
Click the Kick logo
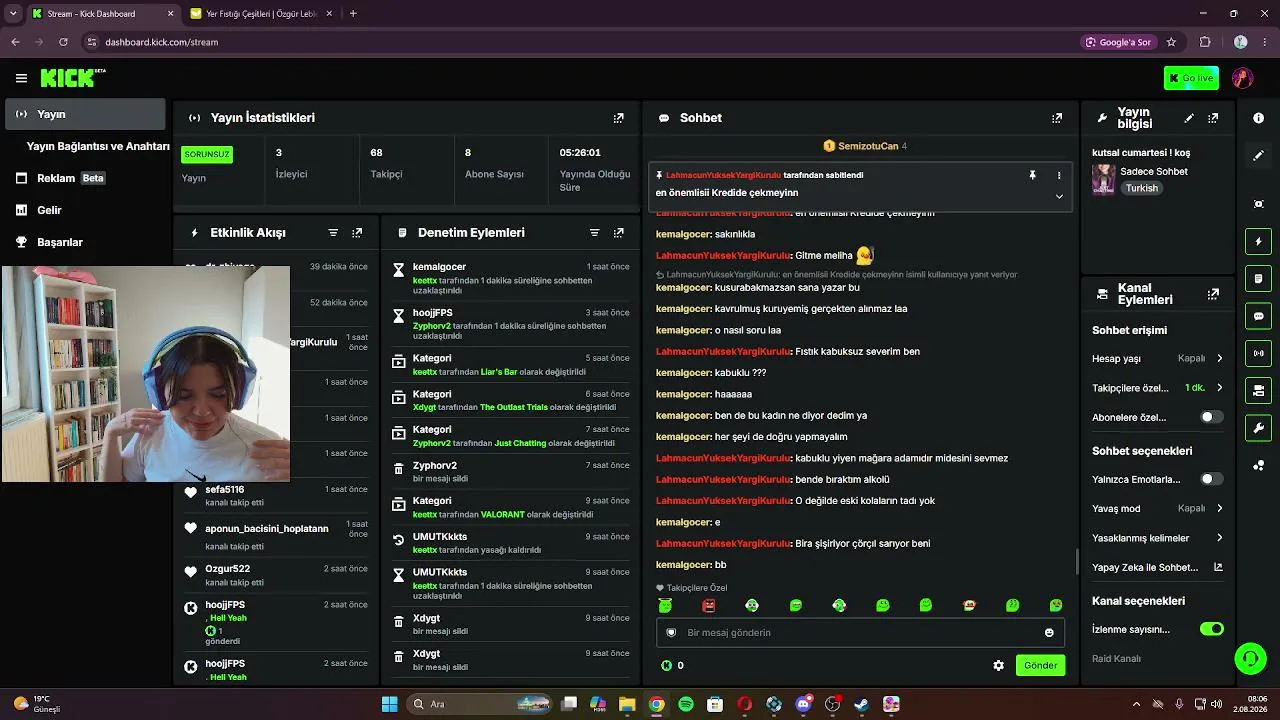pos(73,78)
